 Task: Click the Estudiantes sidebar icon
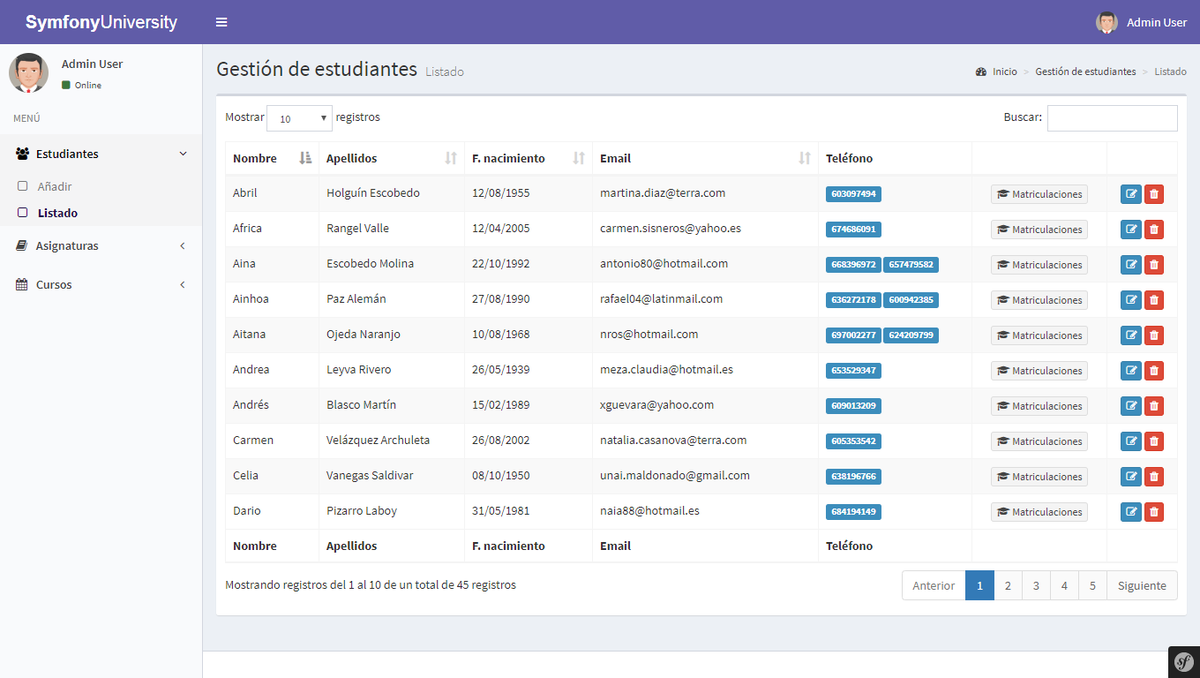click(24, 153)
